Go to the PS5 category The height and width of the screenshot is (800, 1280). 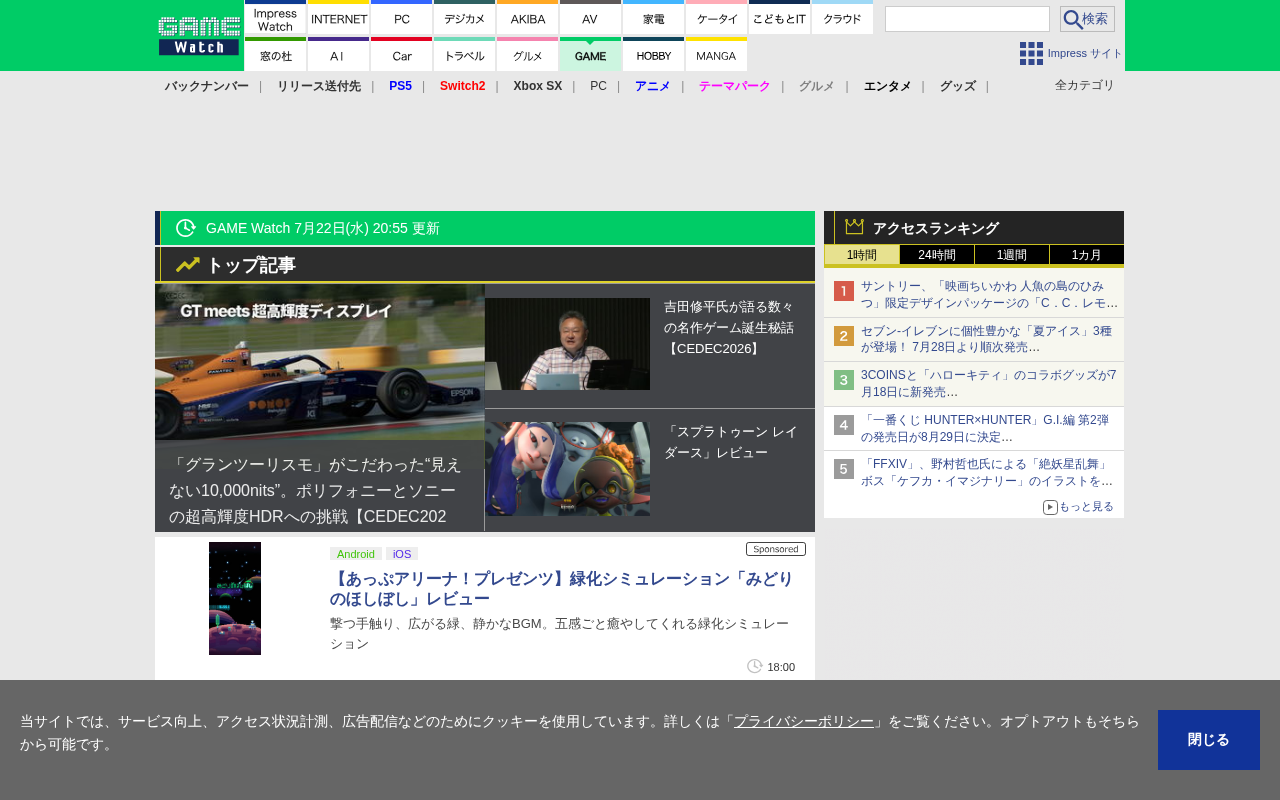[x=400, y=86]
